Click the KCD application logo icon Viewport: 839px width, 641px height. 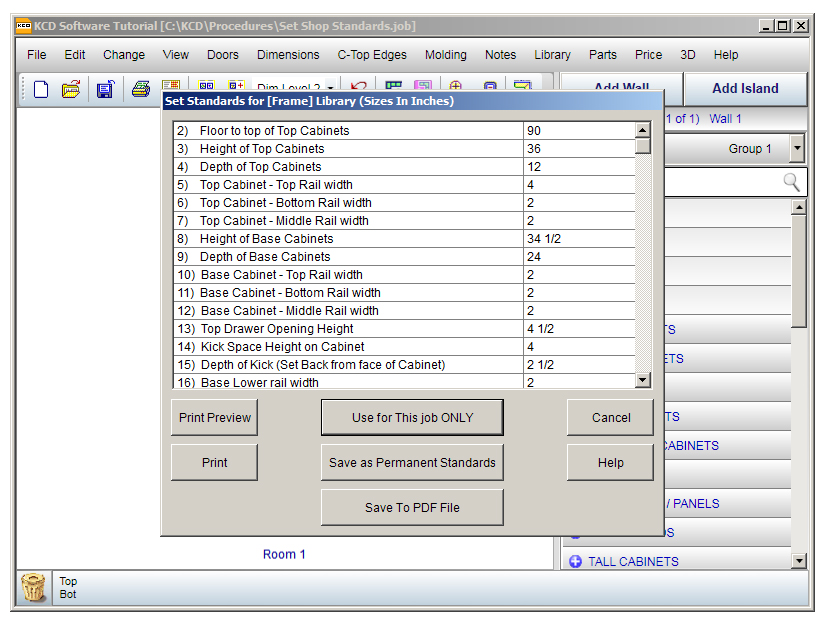[x=23, y=26]
